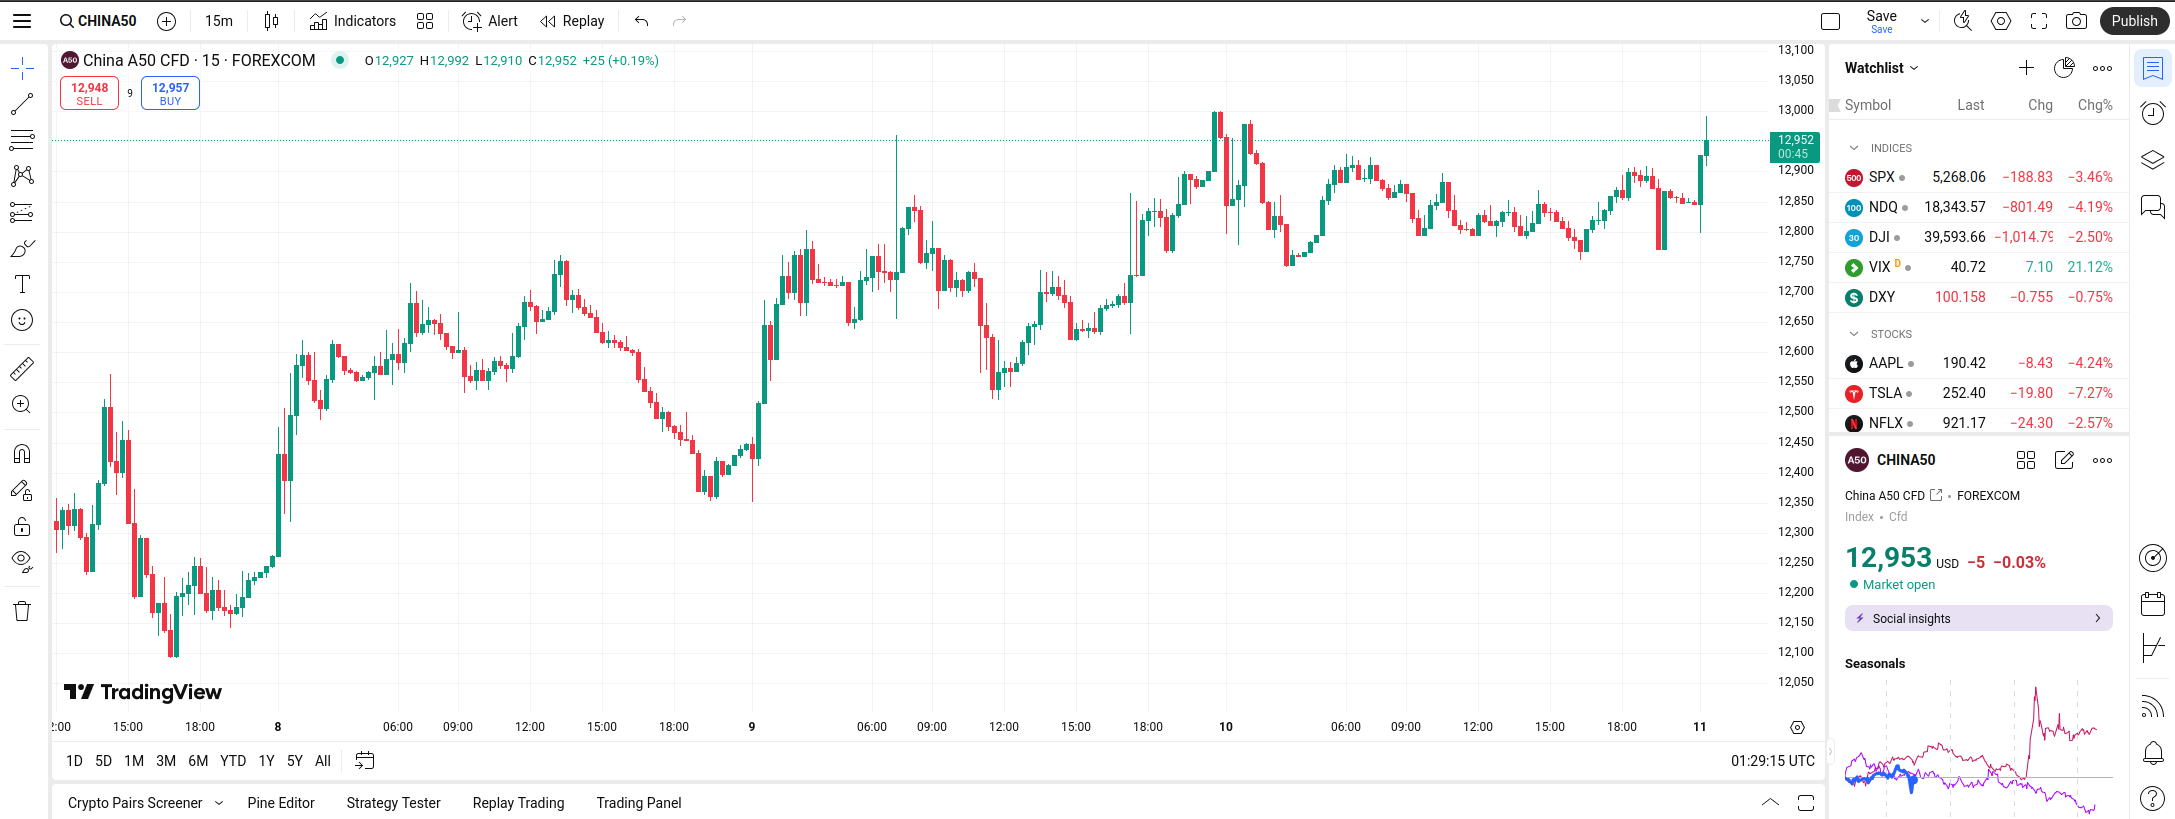Expand the bottom panel chevron
This screenshot has height=819, width=2175.
(x=1770, y=803)
